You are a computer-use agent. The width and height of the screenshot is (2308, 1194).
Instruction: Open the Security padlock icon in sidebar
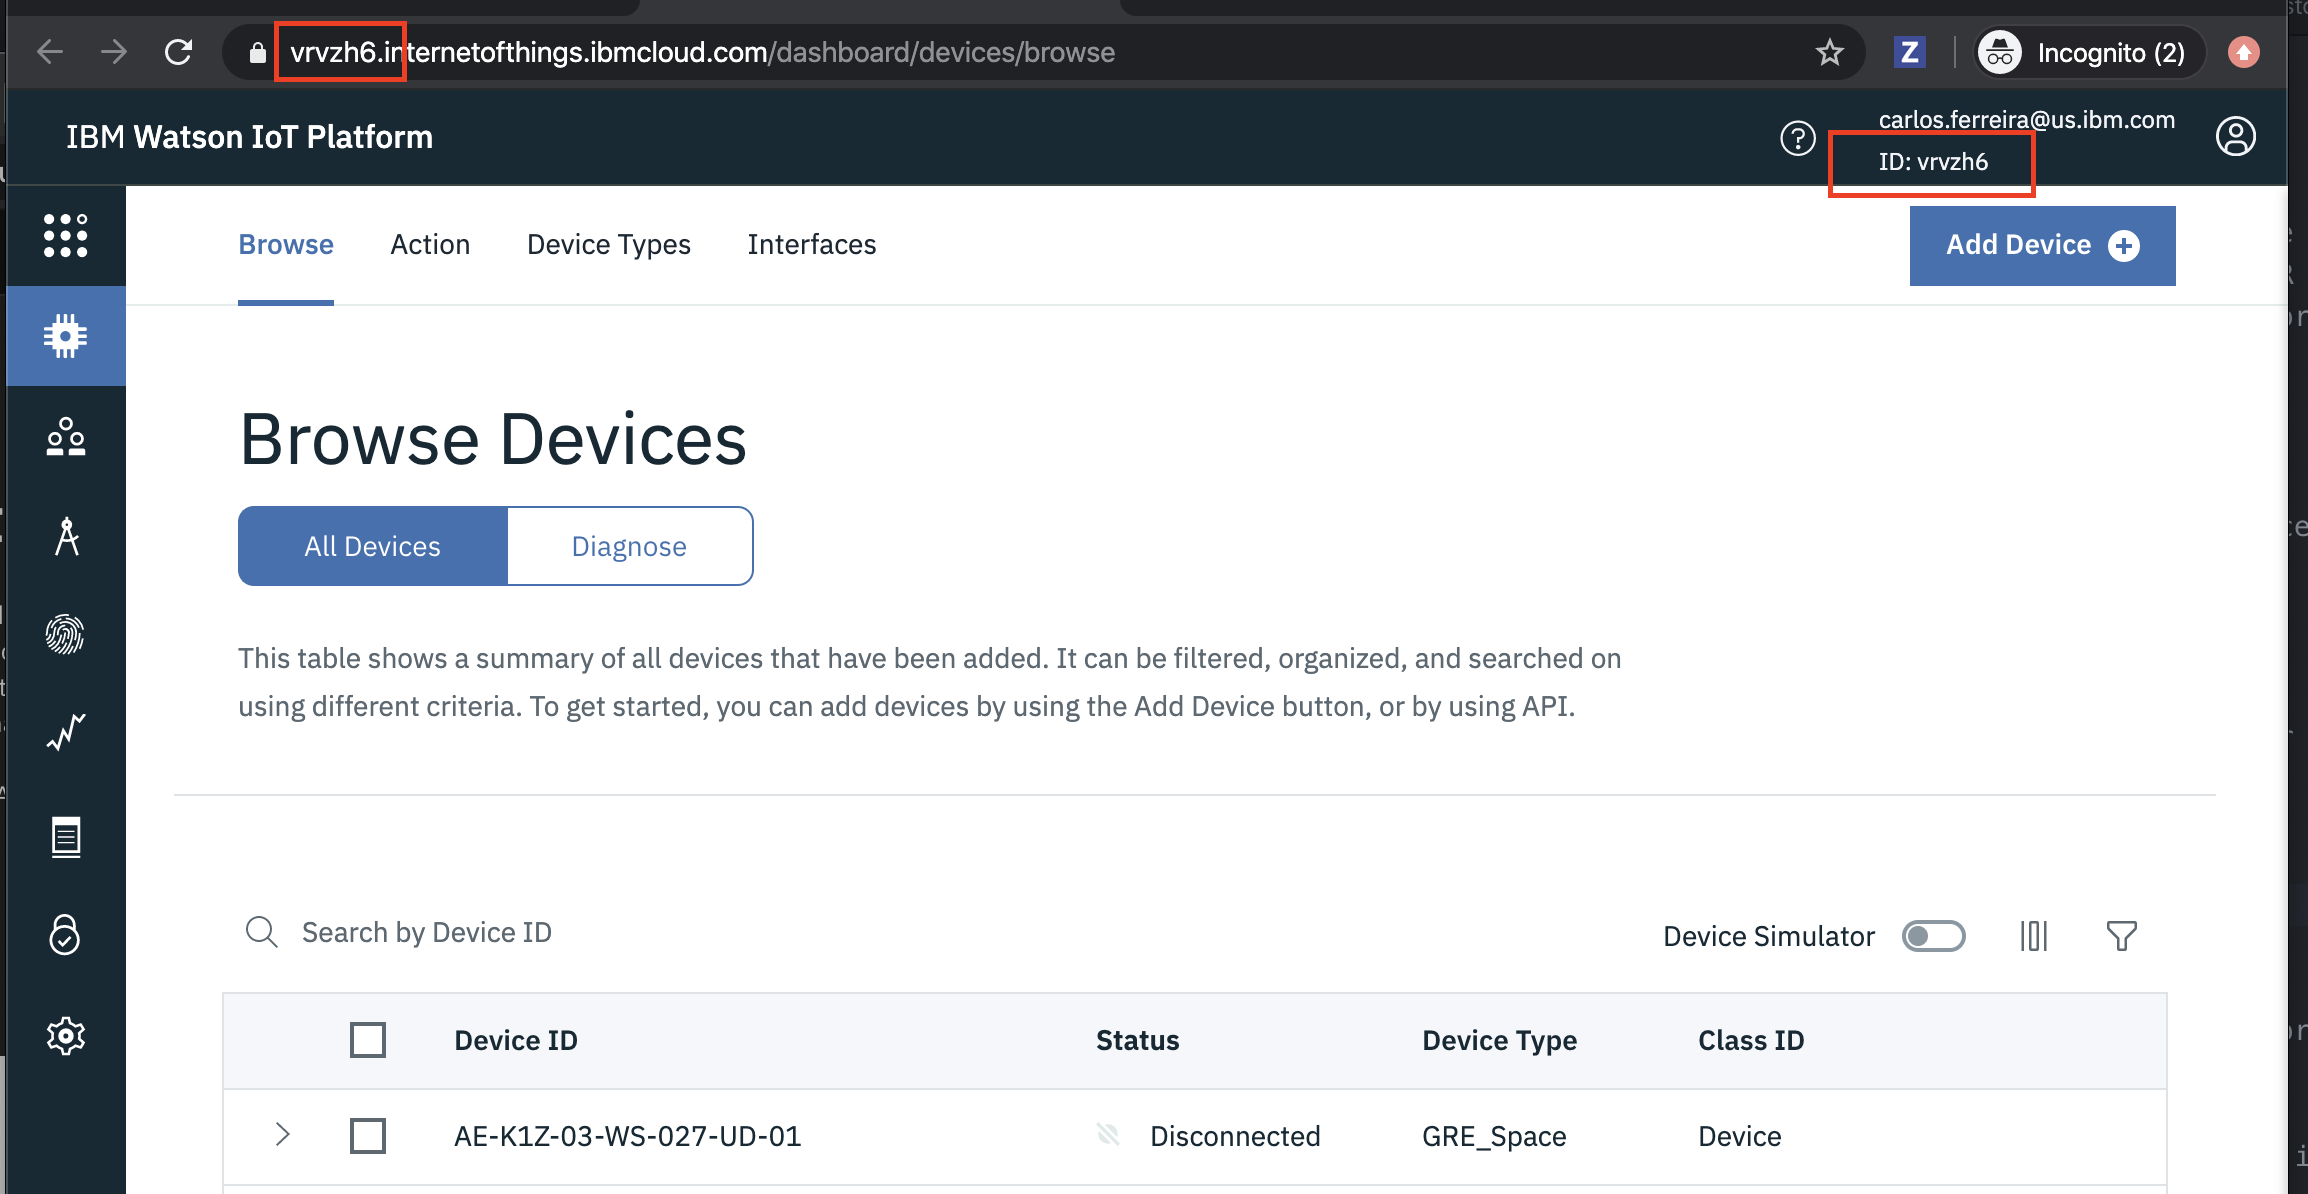pyautogui.click(x=66, y=935)
